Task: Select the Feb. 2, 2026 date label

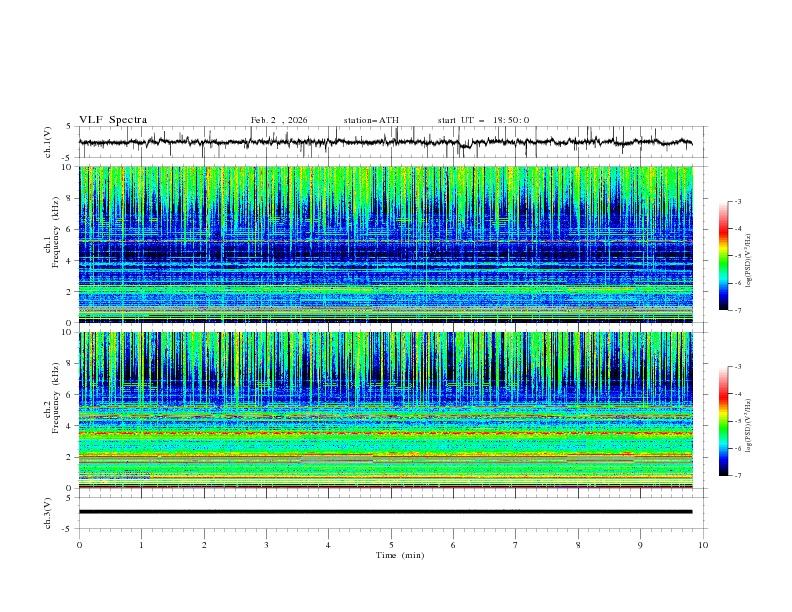Action: pos(279,120)
